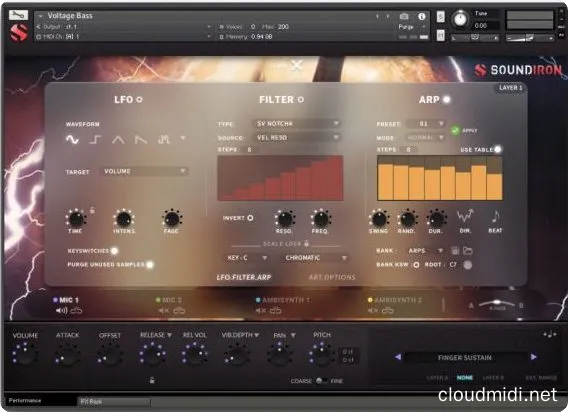The height and width of the screenshot is (412, 568).
Task: Toggle the filter INVERT switch
Action: (x=250, y=218)
